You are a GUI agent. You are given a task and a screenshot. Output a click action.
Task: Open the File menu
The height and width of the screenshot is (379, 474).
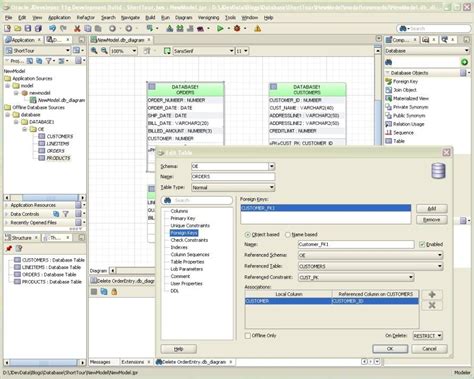tap(9, 18)
